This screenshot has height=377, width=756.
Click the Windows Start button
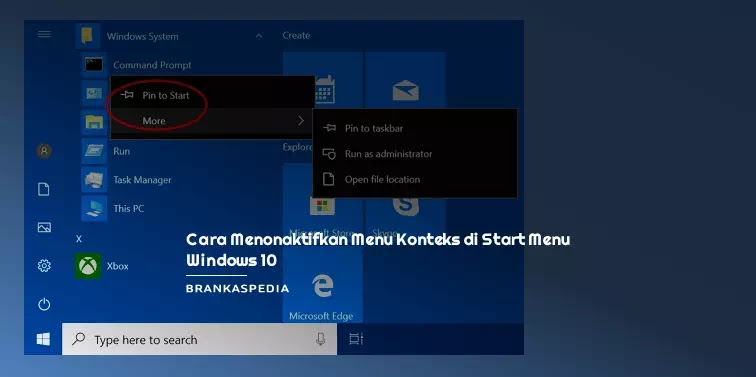(43, 339)
